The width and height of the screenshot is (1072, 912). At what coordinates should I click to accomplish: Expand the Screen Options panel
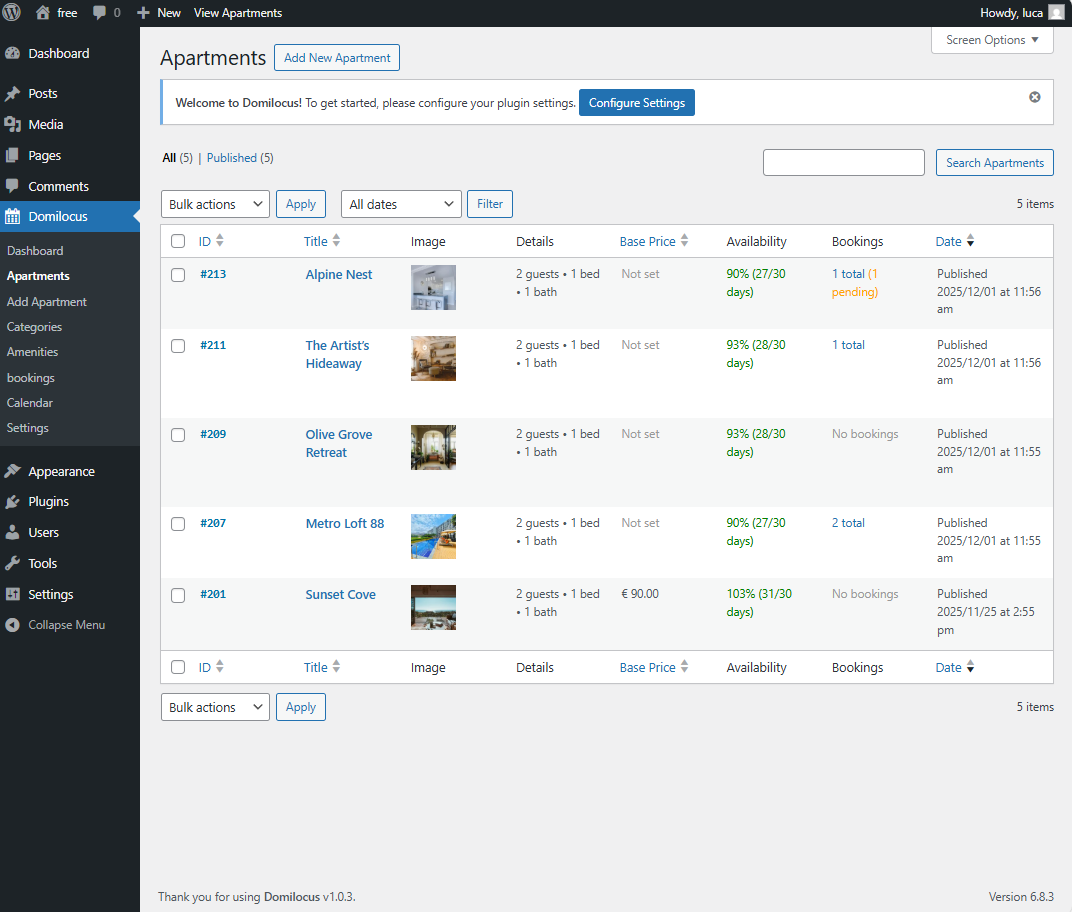992,40
